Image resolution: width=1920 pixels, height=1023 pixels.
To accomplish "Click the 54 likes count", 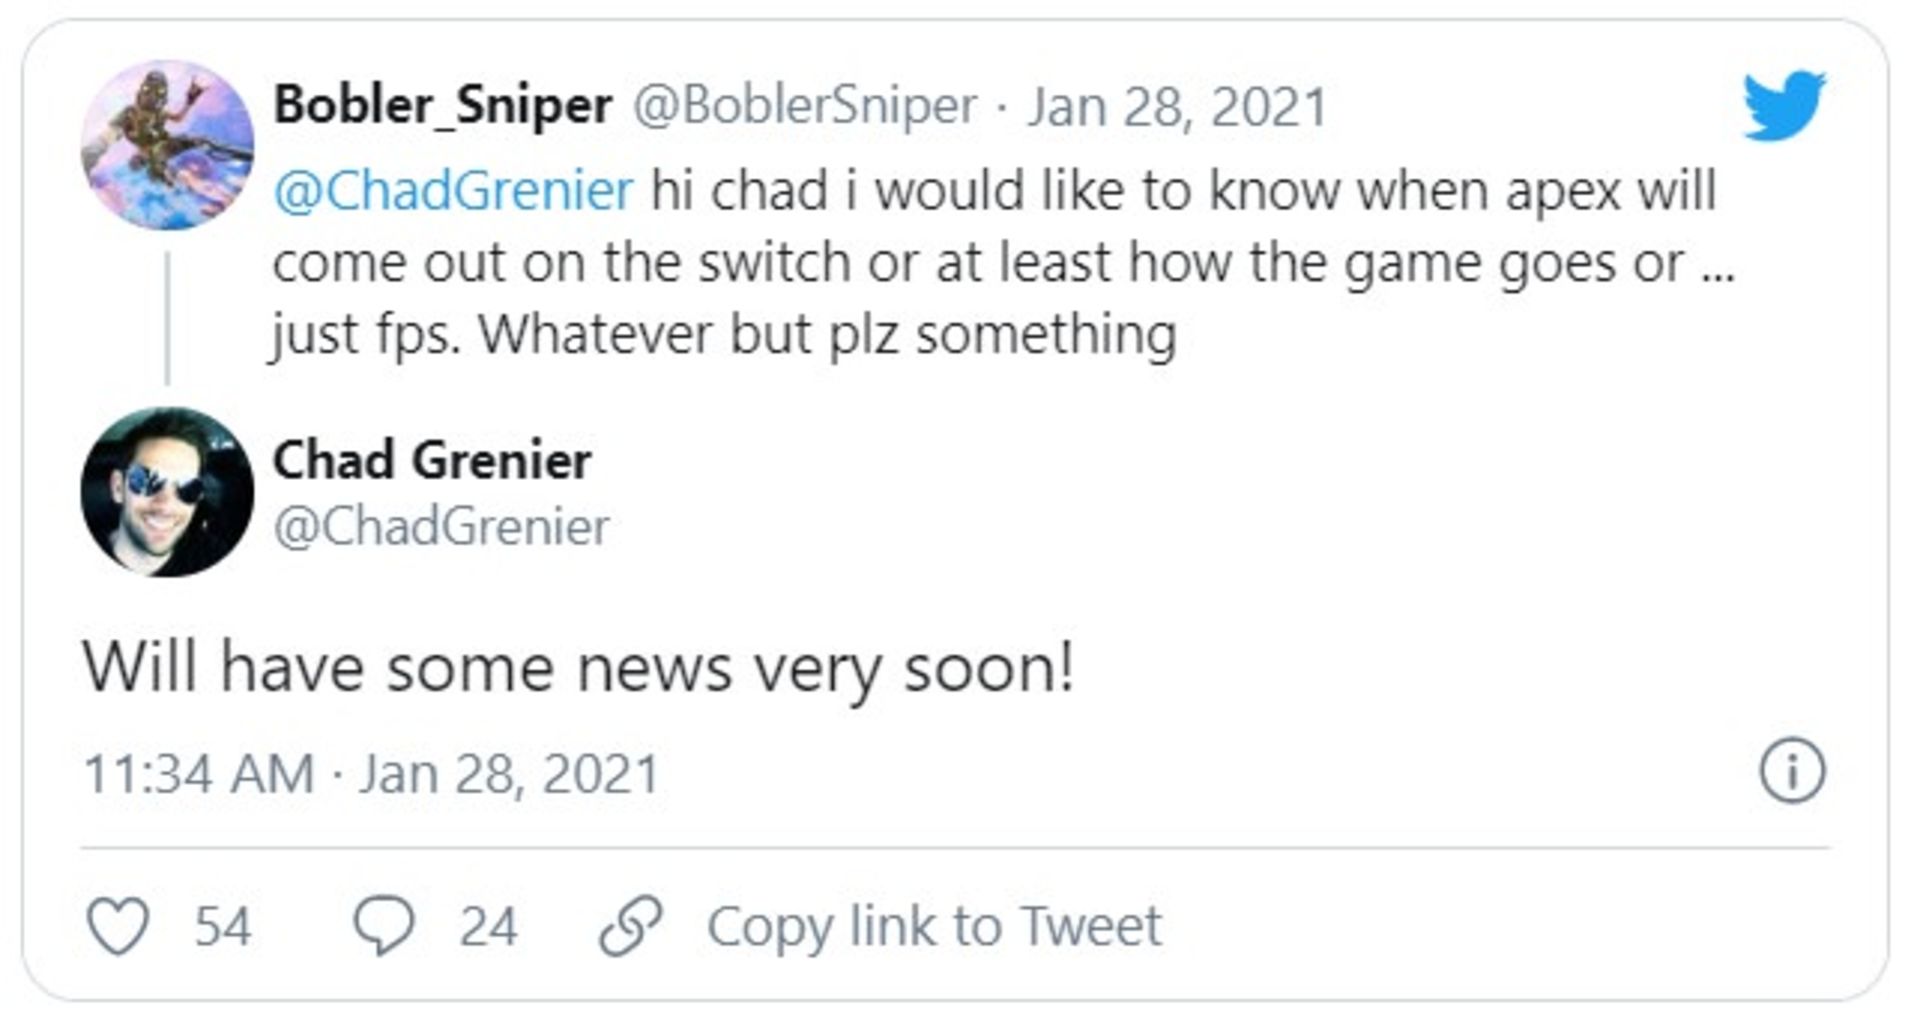I will pos(222,925).
